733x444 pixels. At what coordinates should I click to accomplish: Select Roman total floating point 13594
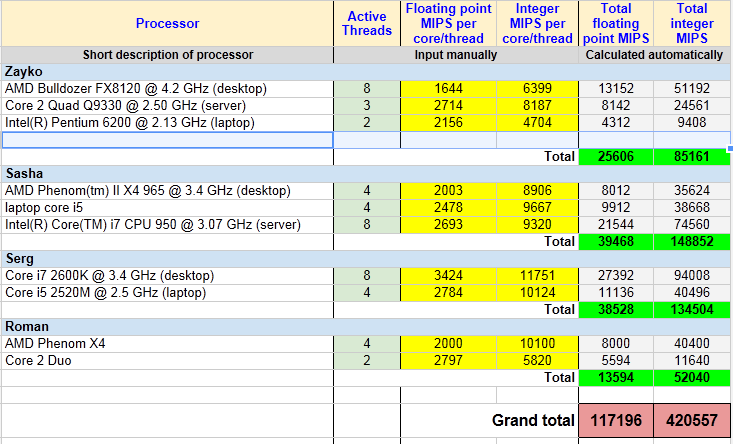616,378
